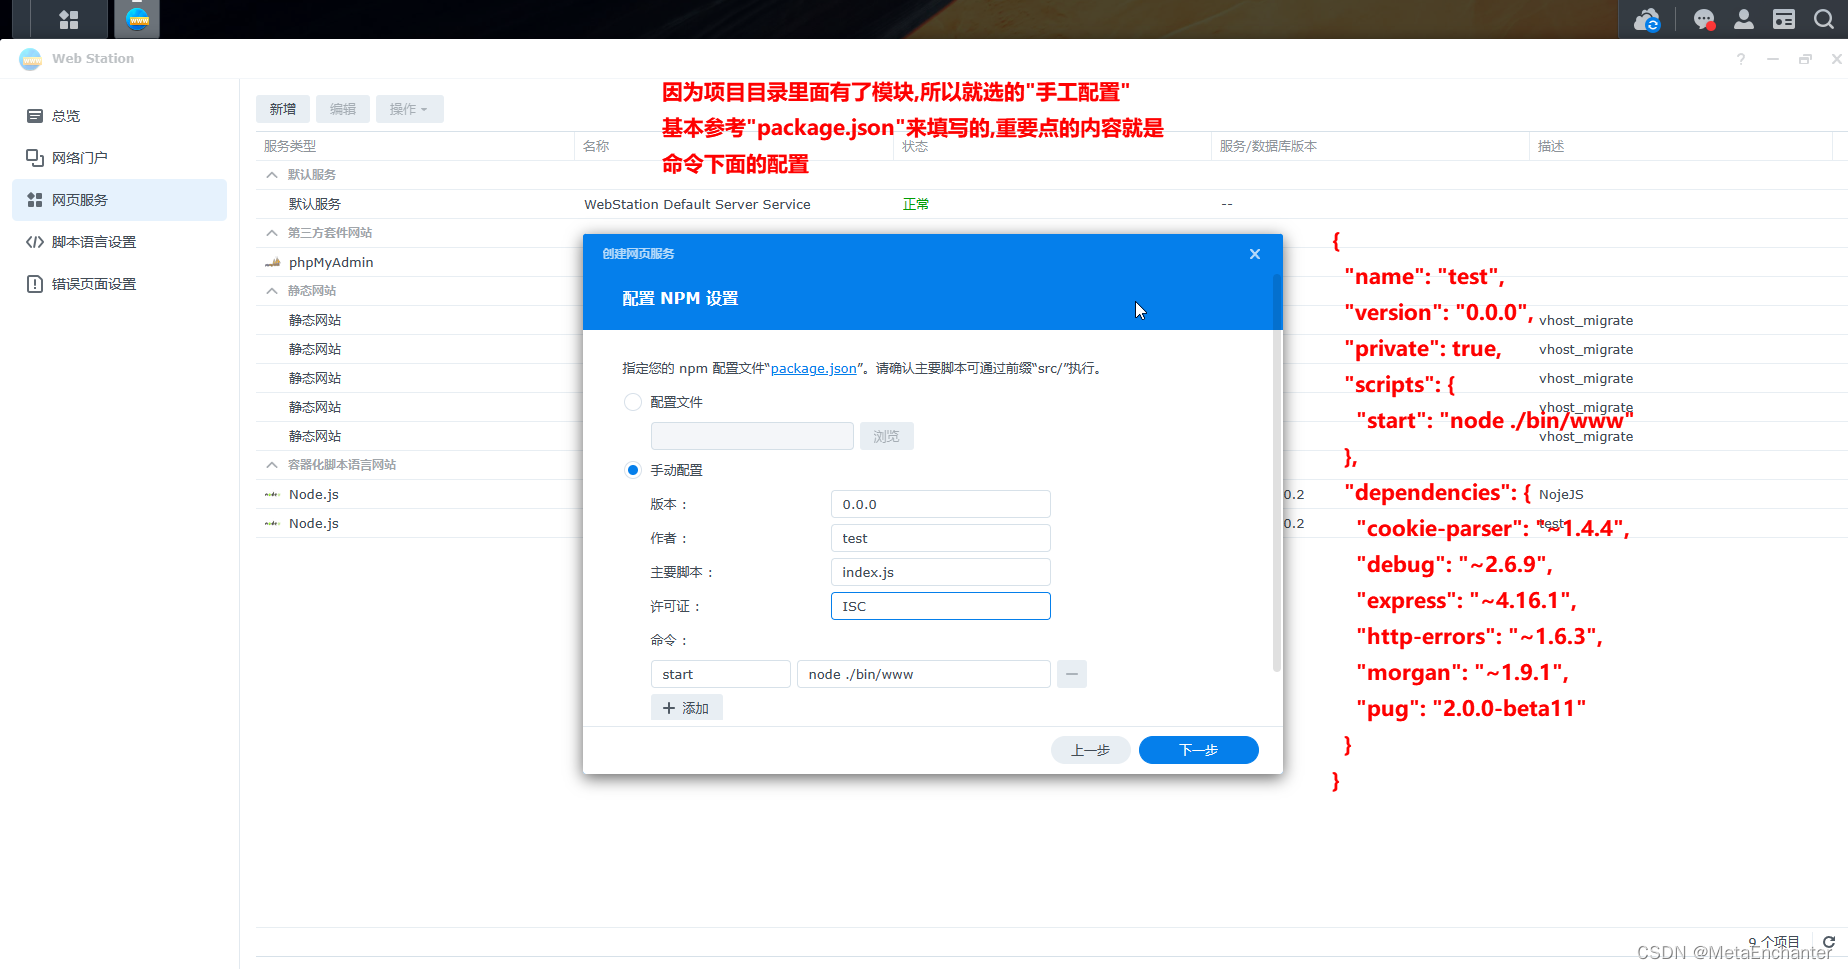The height and width of the screenshot is (969, 1848).
Task: Click the Web Station taskbar icon
Action: coord(138,19)
